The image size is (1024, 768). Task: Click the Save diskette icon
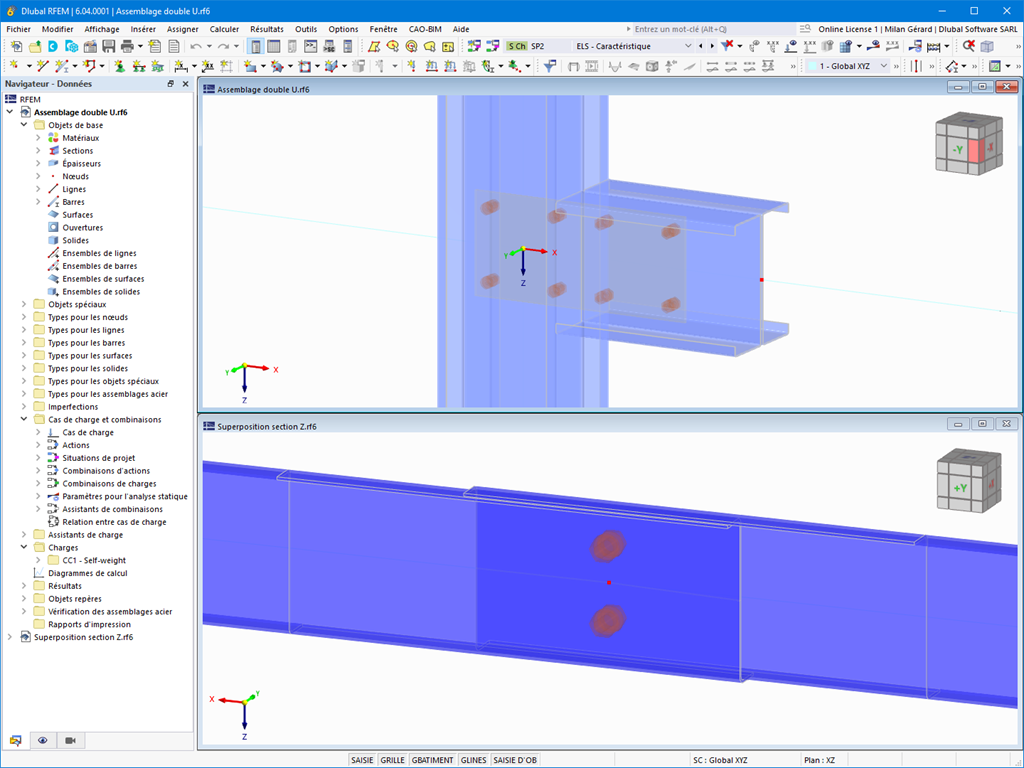click(109, 46)
